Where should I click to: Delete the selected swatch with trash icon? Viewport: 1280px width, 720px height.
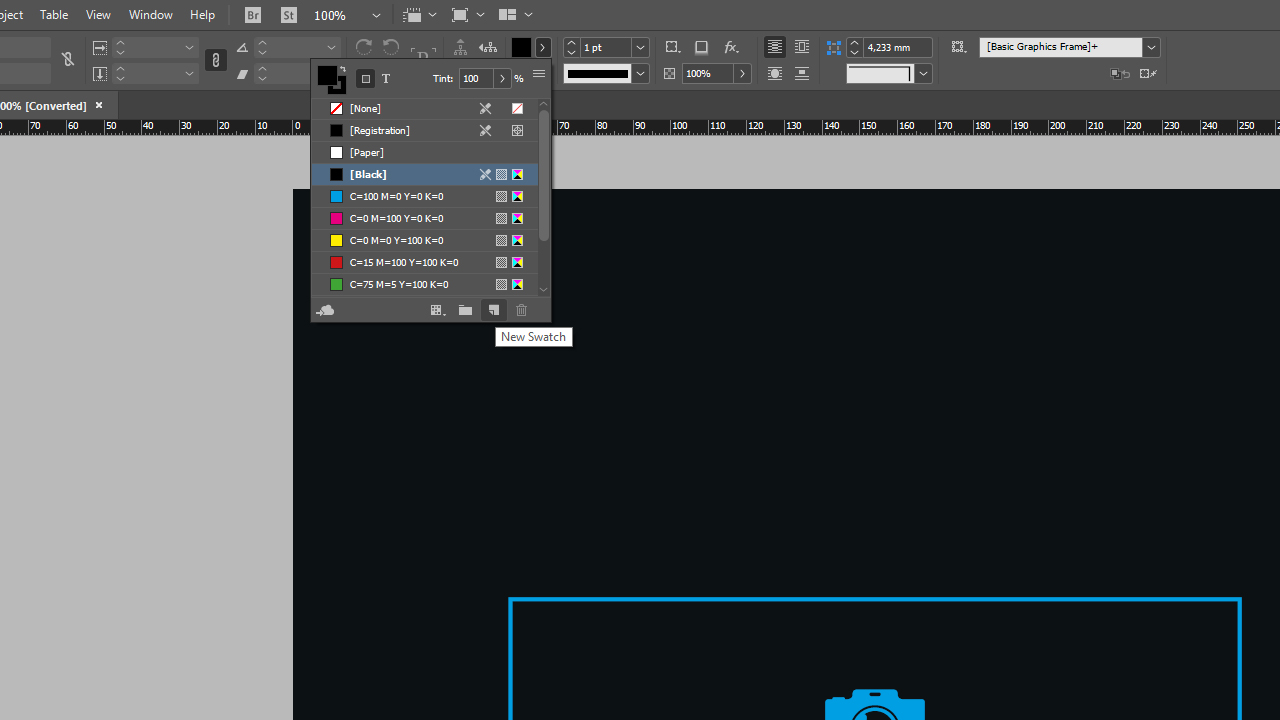[521, 311]
